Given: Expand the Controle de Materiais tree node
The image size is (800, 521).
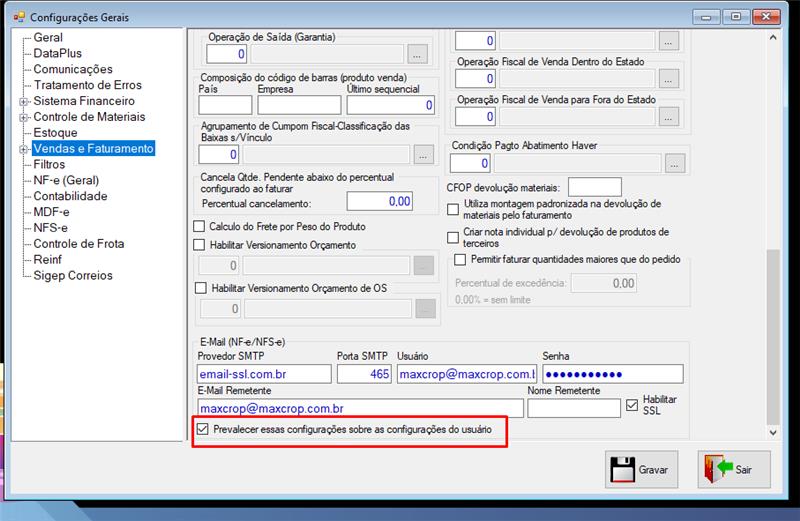Looking at the screenshot, I should [23, 117].
